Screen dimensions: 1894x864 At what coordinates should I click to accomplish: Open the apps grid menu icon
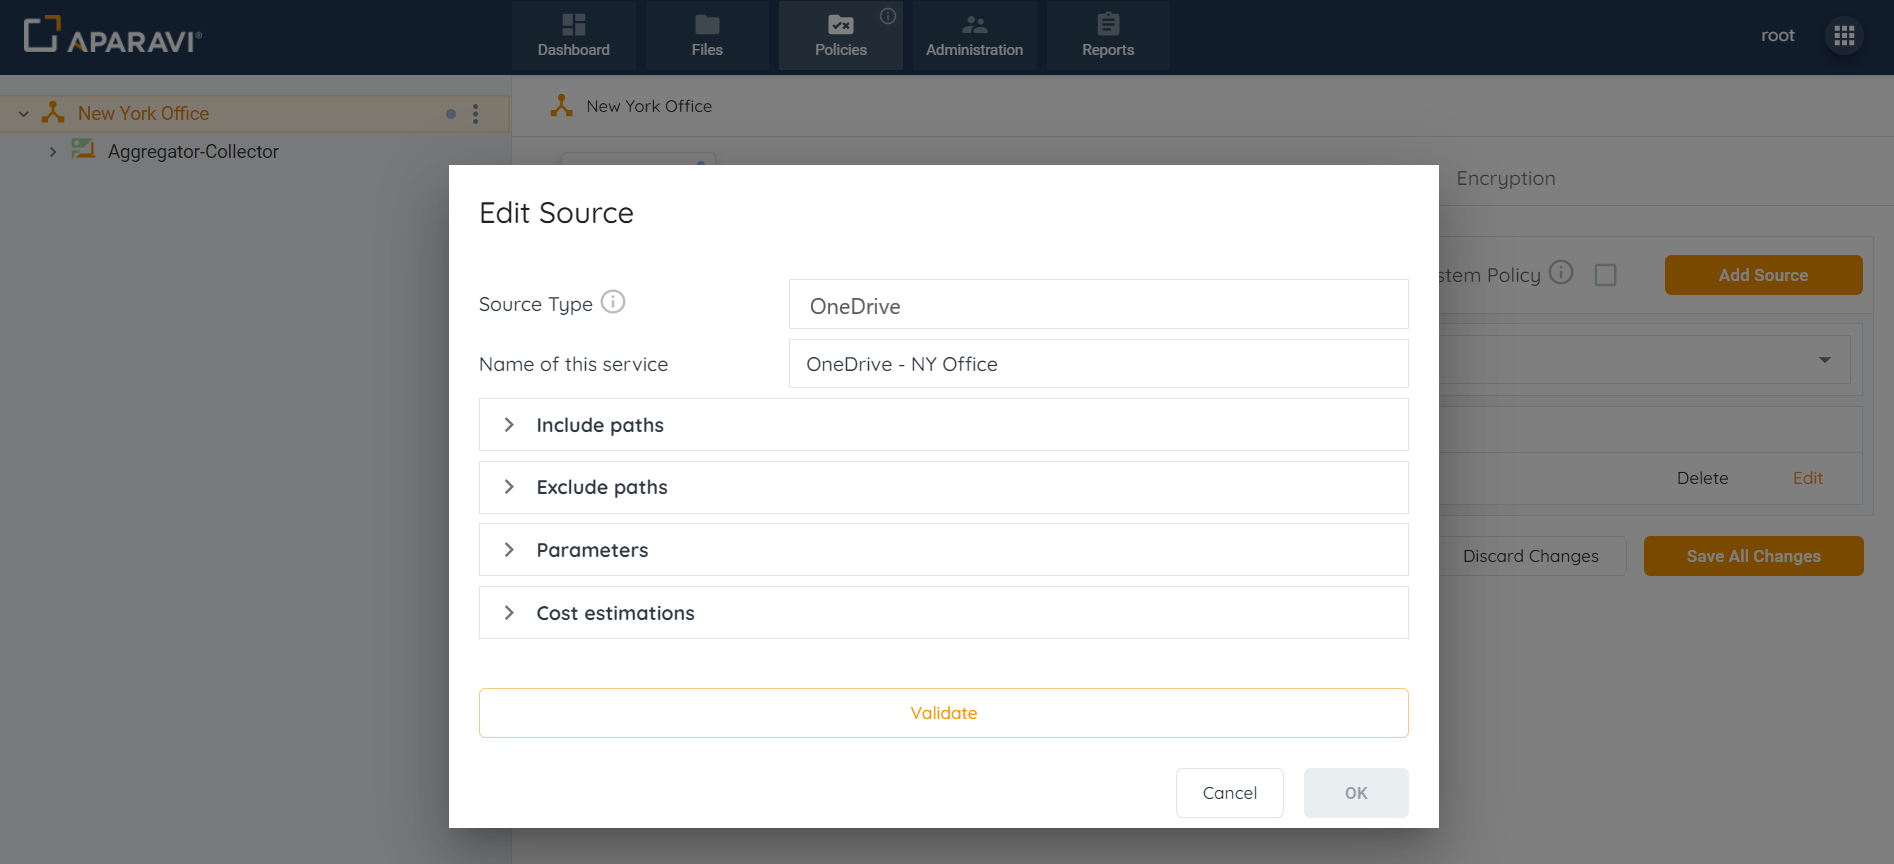coord(1844,36)
